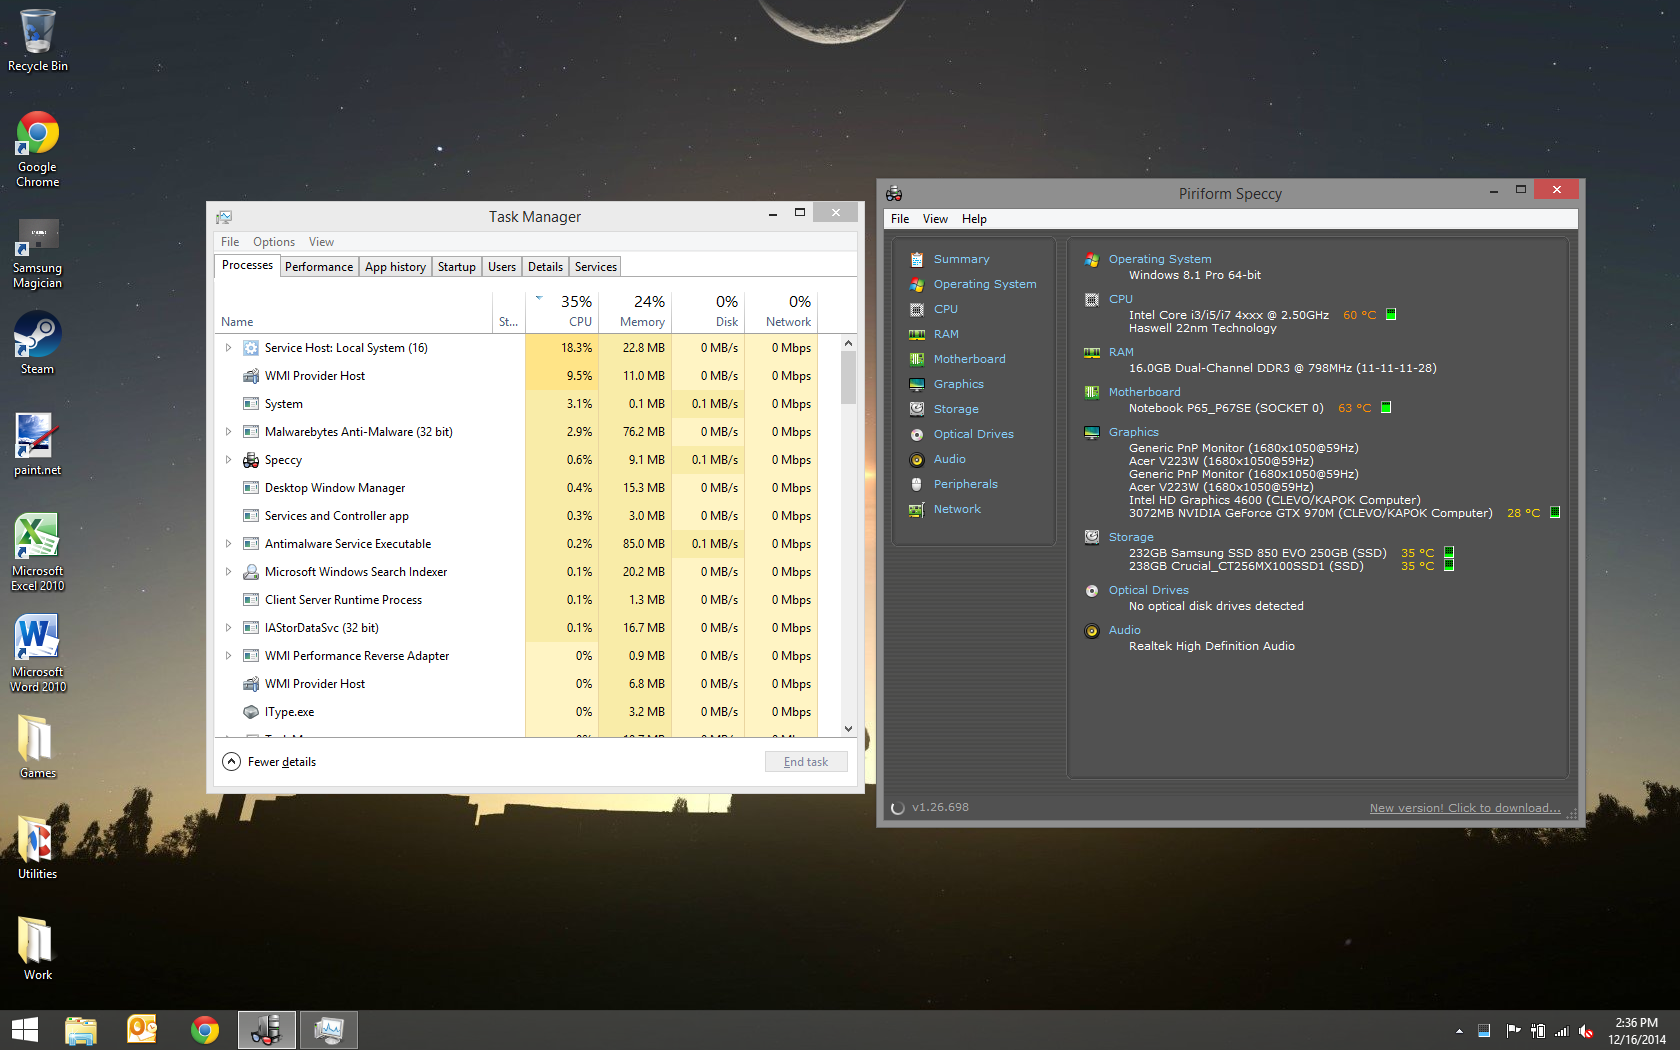This screenshot has height=1050, width=1680.
Task: Sort processes by Memory column
Action: click(635, 311)
